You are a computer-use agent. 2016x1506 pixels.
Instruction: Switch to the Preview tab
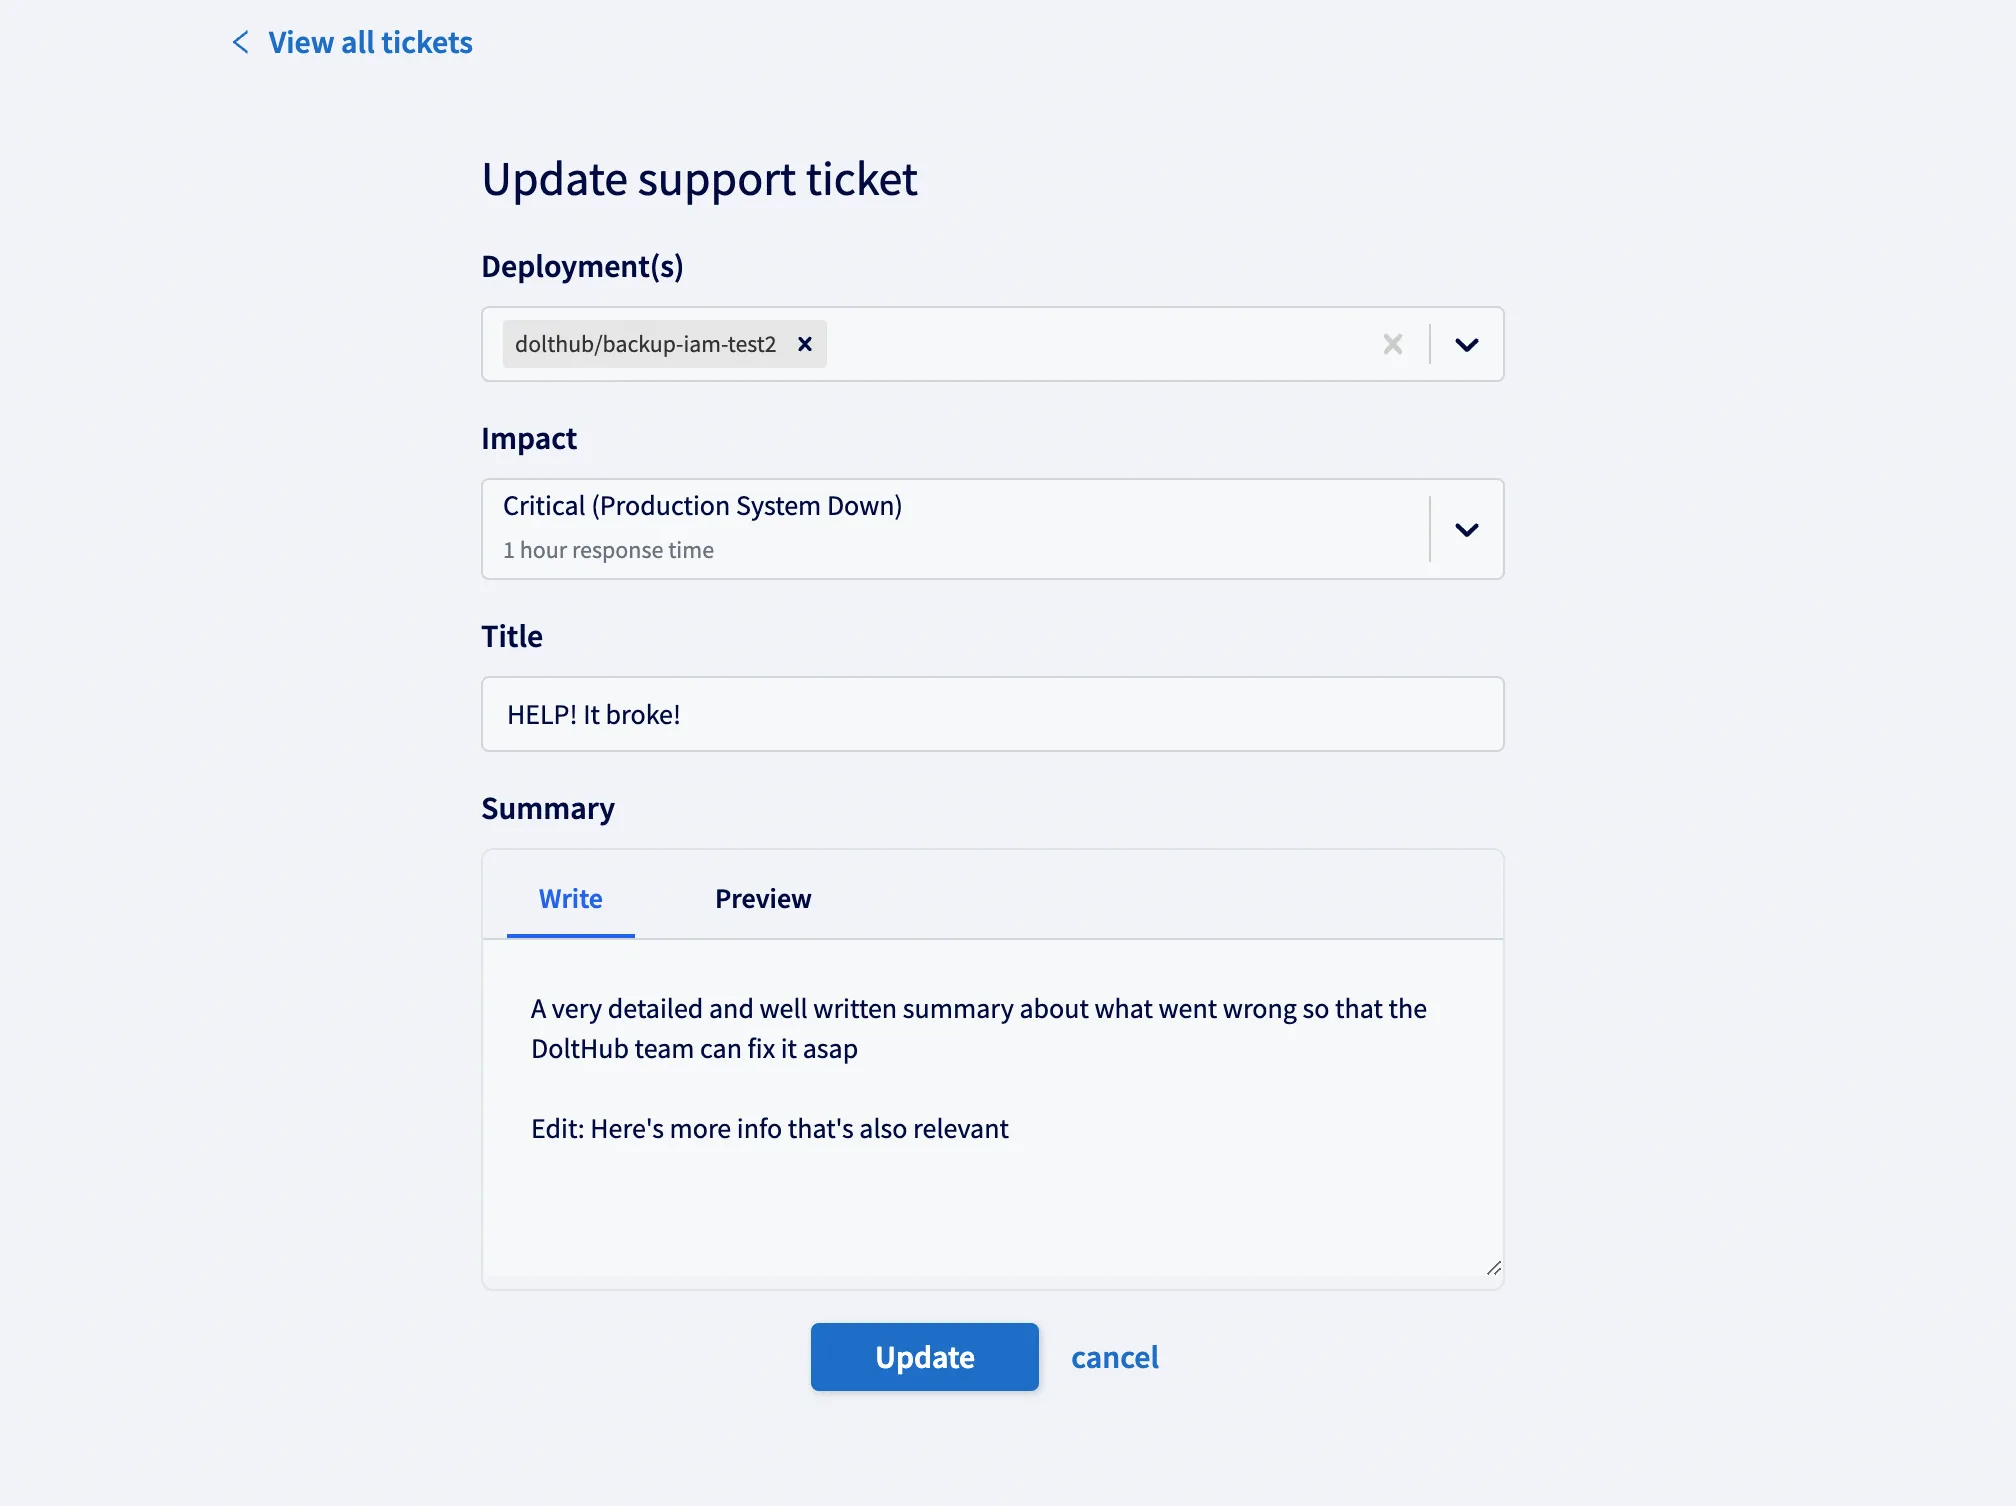[x=762, y=898]
